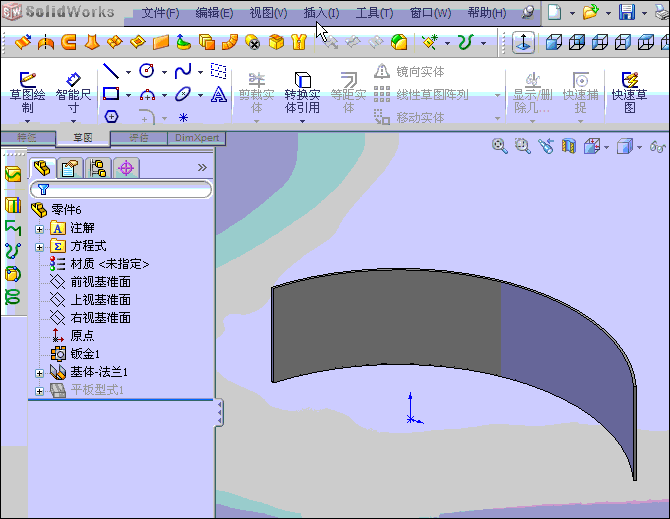Click the Open file folder icon
Image resolution: width=670 pixels, height=519 pixels.
point(591,12)
